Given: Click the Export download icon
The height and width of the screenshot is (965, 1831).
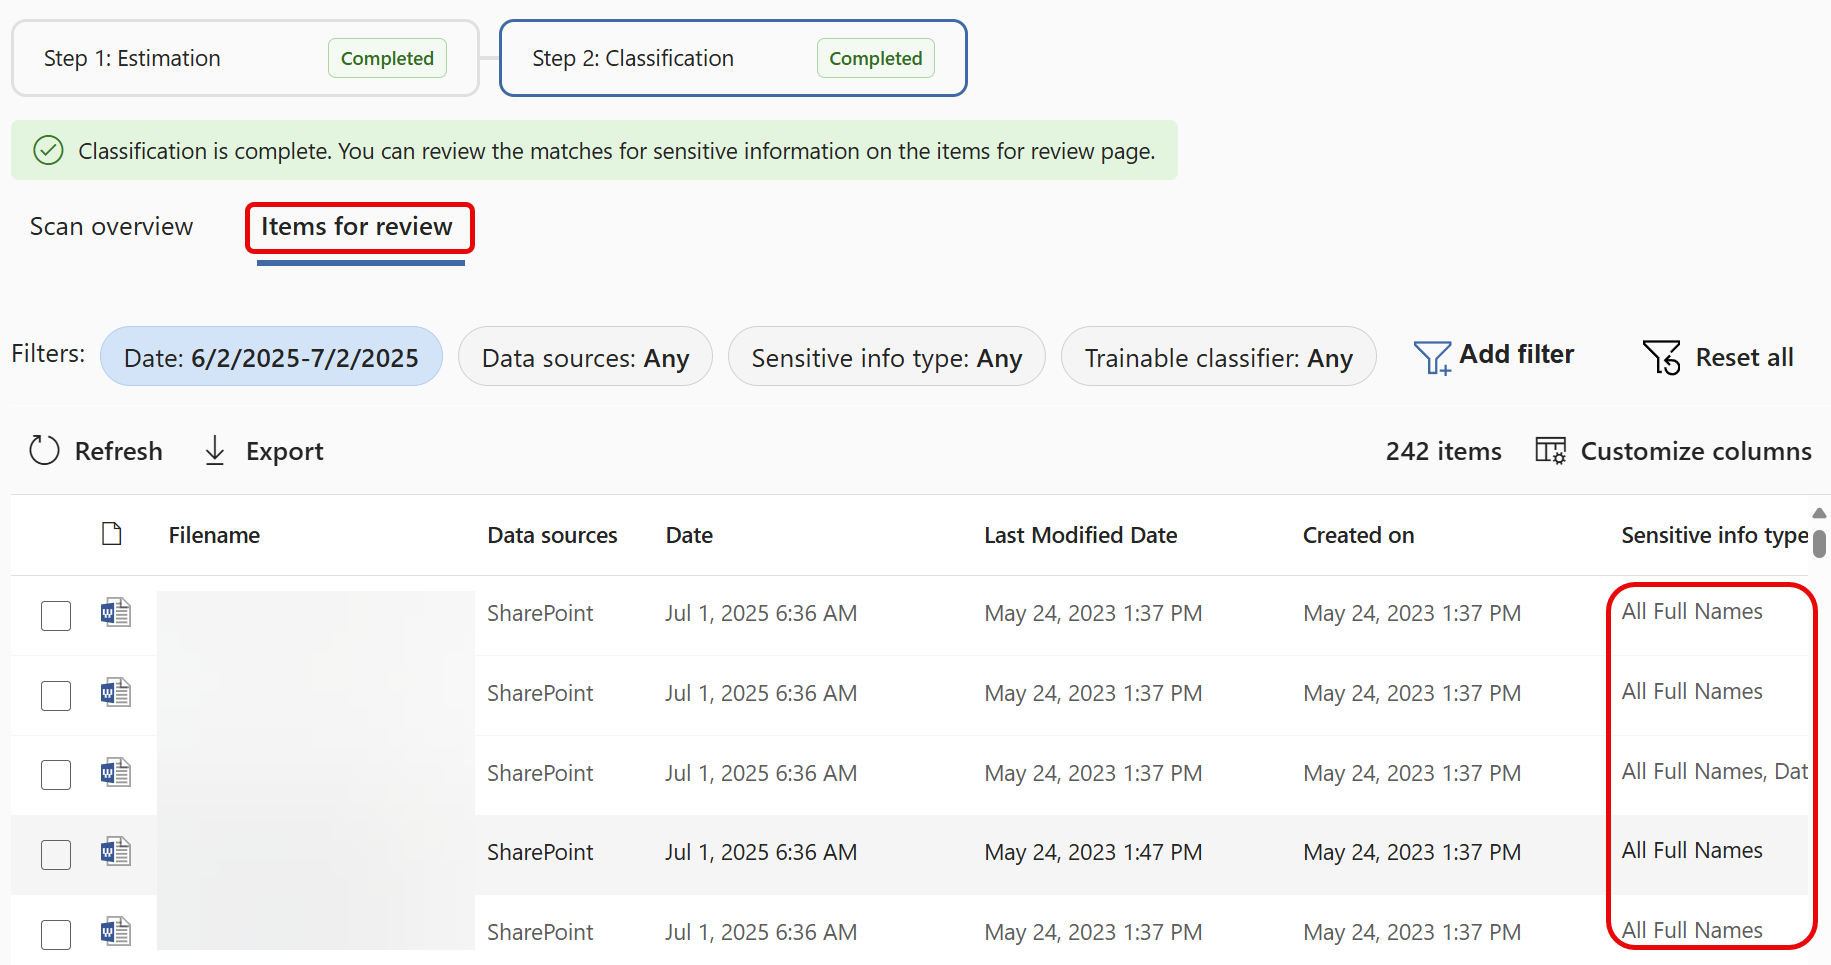Looking at the screenshot, I should pyautogui.click(x=214, y=451).
